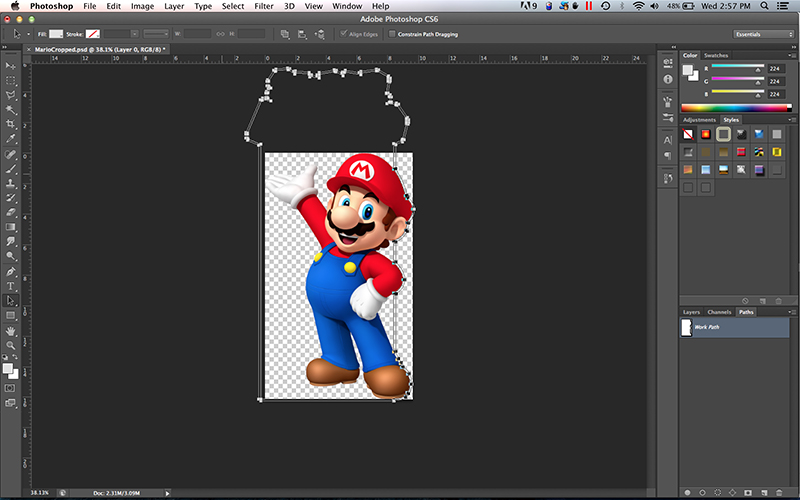This screenshot has width=800, height=500.
Task: Open the Paragraph panel icon
Action: [668, 156]
